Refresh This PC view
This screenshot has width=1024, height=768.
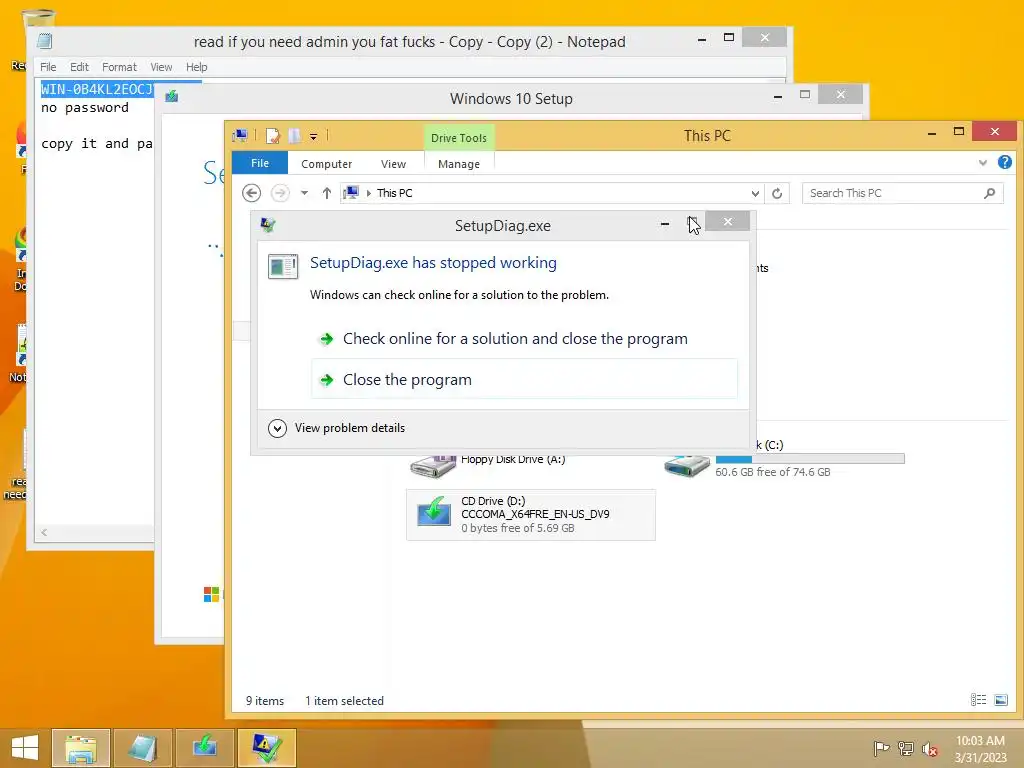click(x=777, y=193)
